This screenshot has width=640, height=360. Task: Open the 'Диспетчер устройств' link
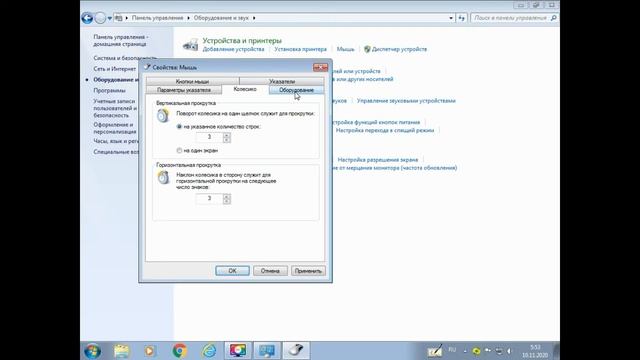399,49
